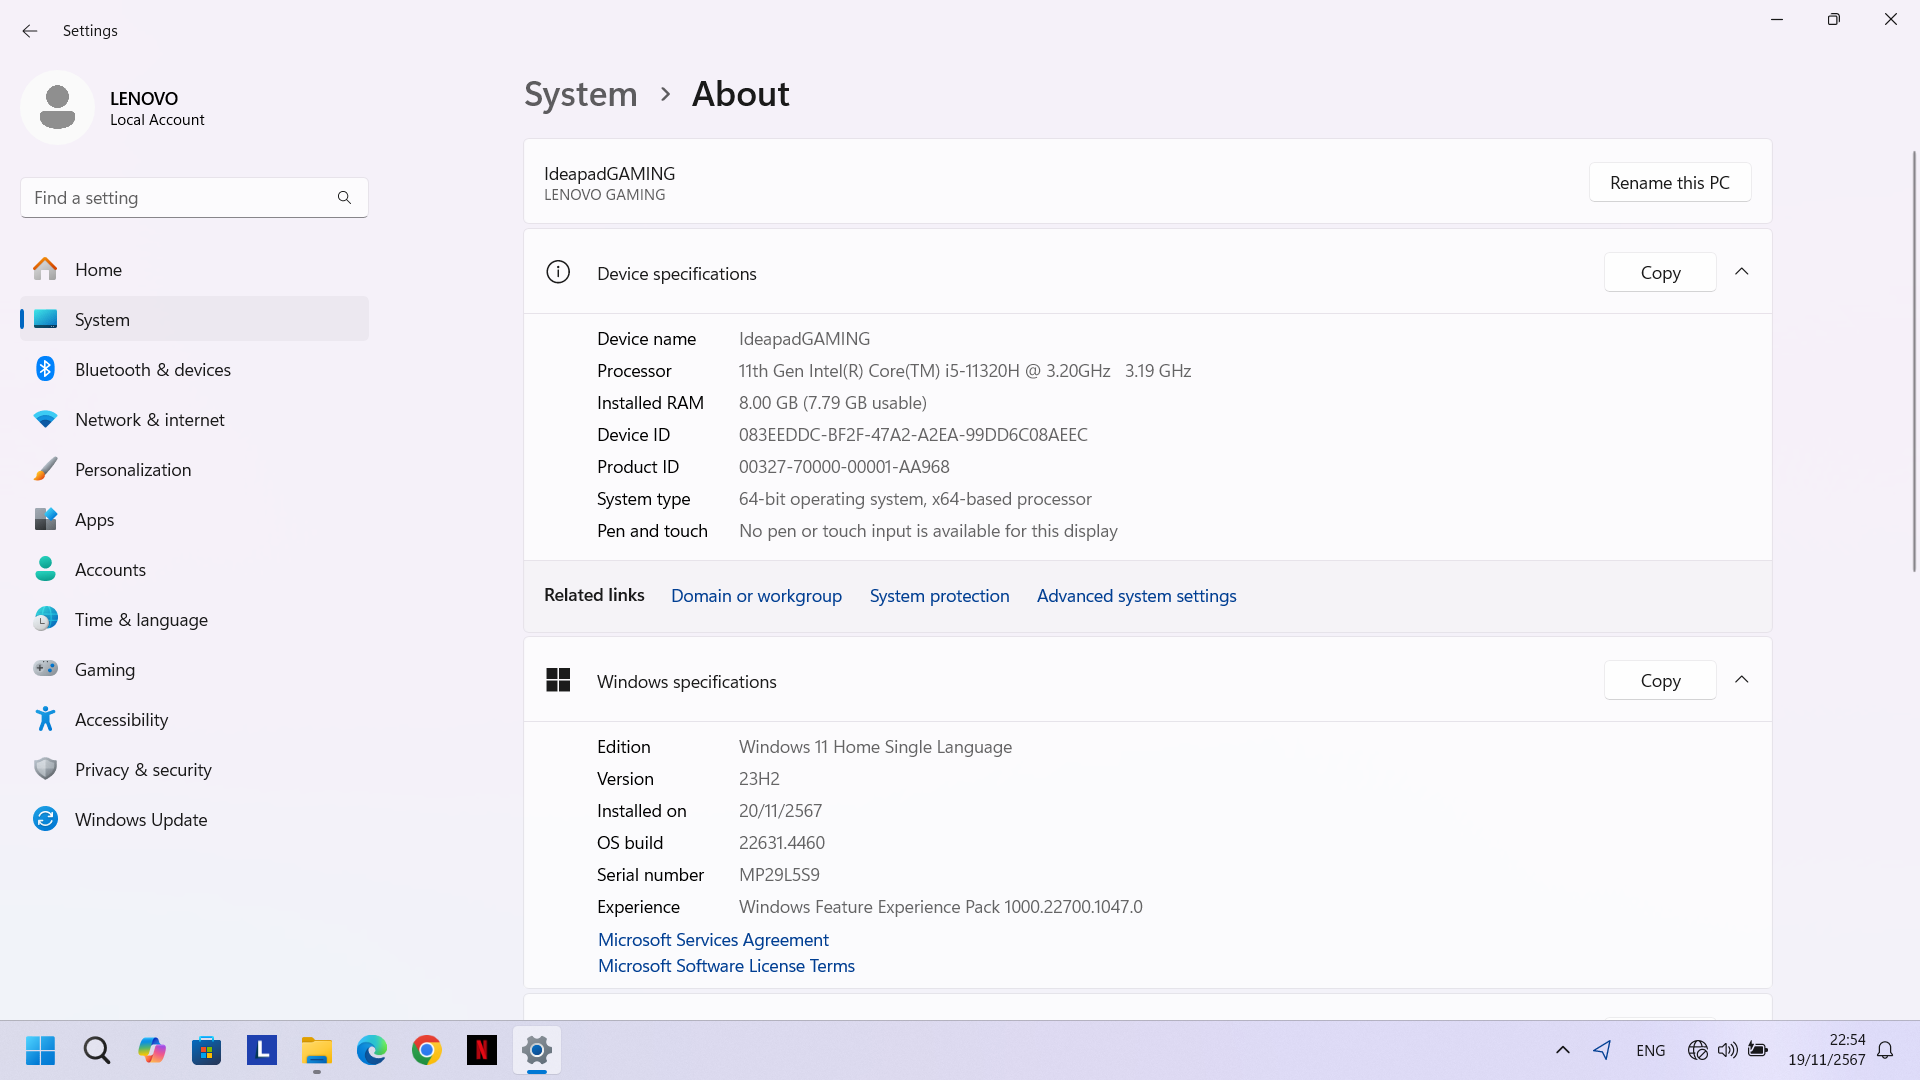Open Personalization settings
The height and width of the screenshot is (1080, 1920).
(x=194, y=469)
